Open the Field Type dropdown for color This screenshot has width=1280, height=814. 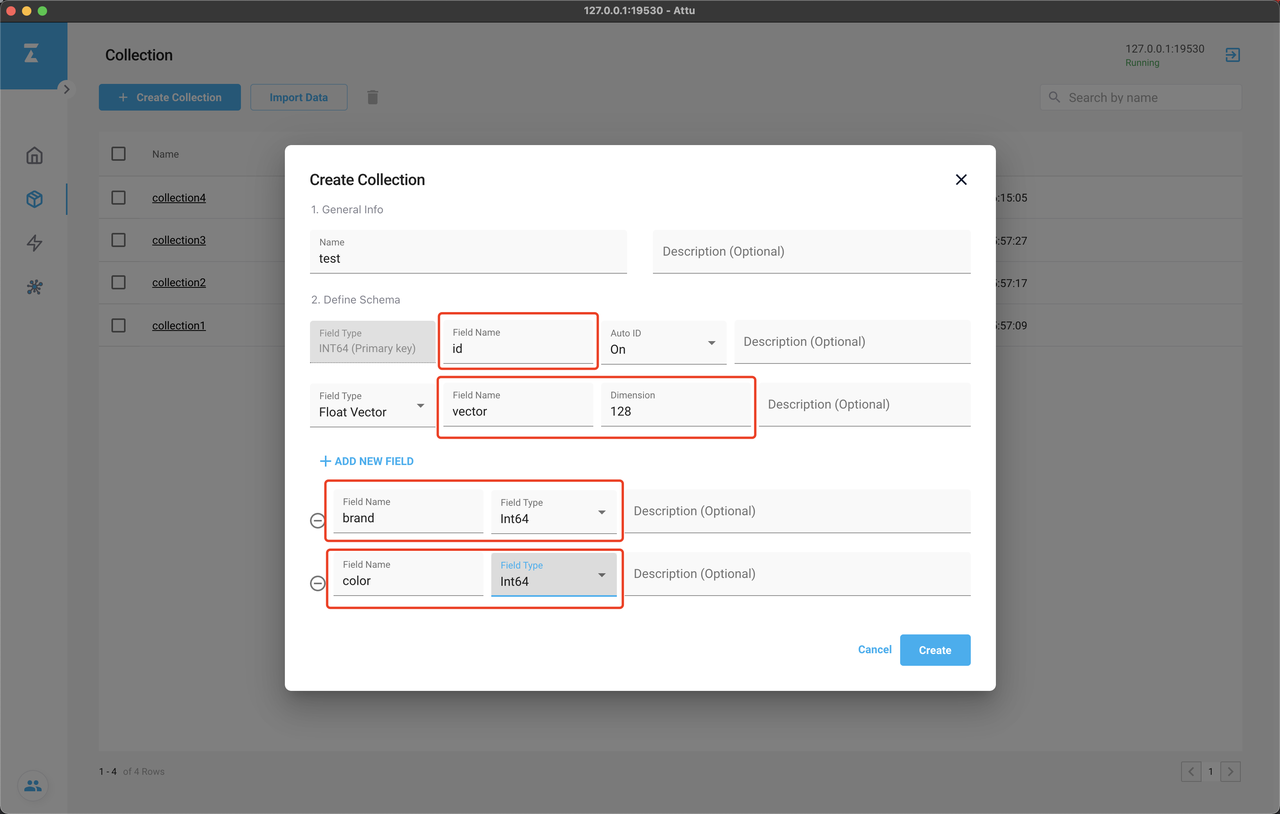point(553,574)
